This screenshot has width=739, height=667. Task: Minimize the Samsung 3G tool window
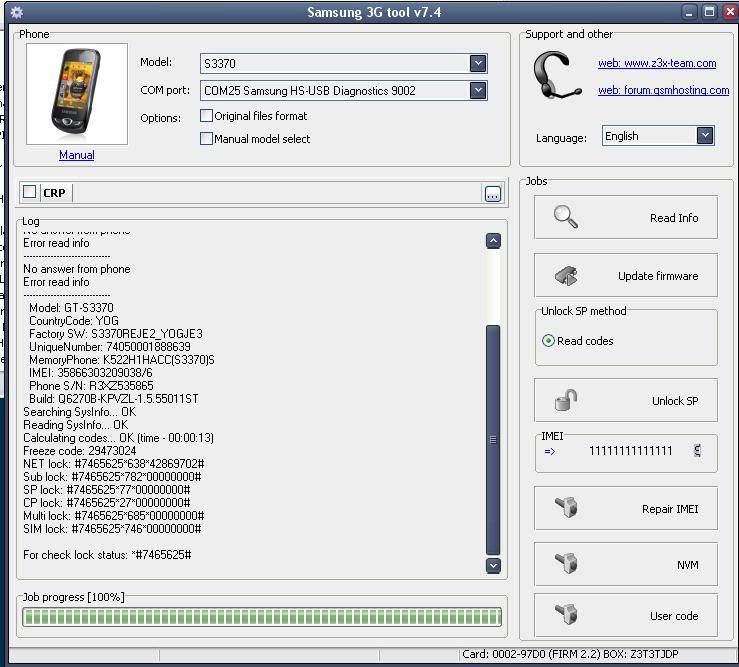click(x=689, y=12)
